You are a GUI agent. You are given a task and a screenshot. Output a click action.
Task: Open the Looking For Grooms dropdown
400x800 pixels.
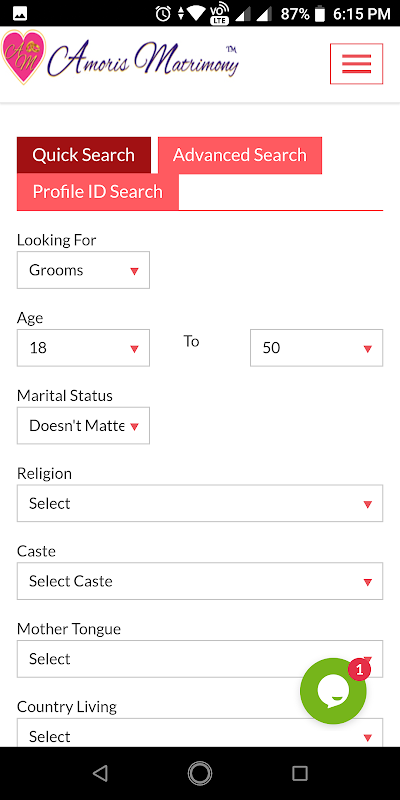pos(83,270)
